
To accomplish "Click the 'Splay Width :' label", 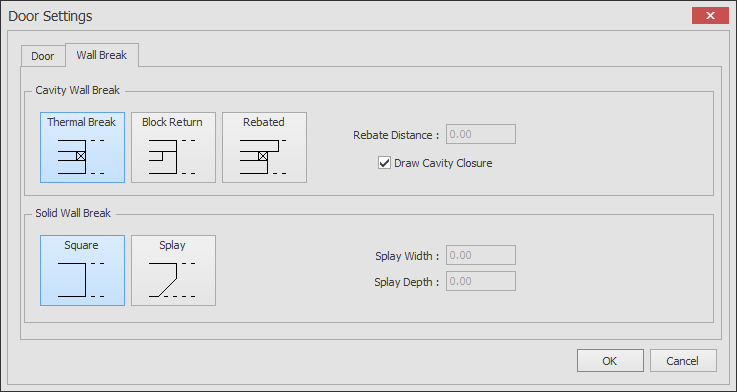I will tap(407, 256).
